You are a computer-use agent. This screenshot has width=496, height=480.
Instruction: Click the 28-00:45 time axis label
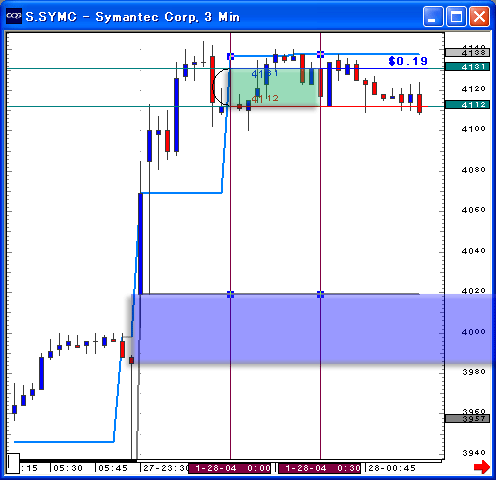[392, 468]
